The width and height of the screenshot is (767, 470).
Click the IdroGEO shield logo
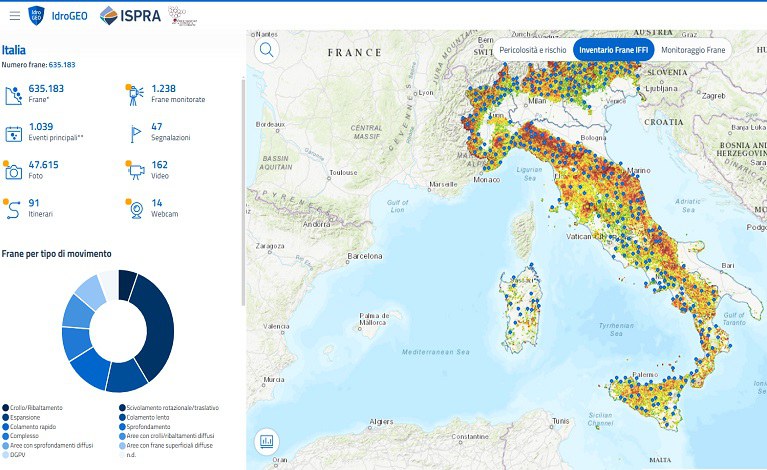pyautogui.click(x=36, y=16)
